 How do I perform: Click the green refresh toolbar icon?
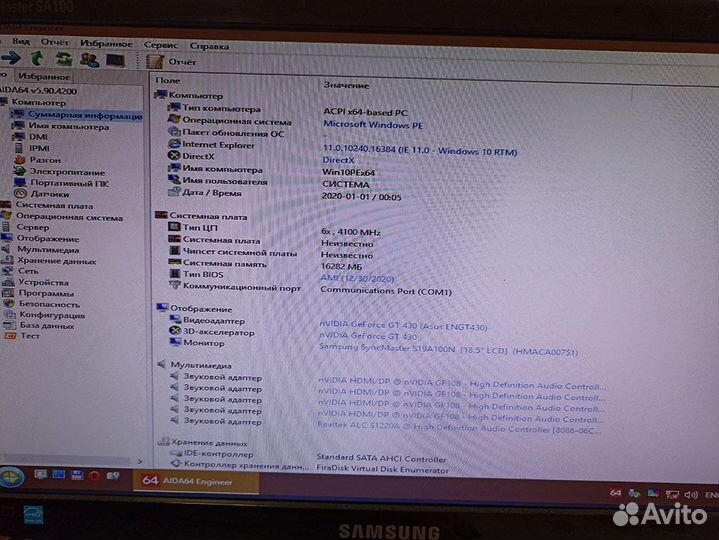point(64,59)
